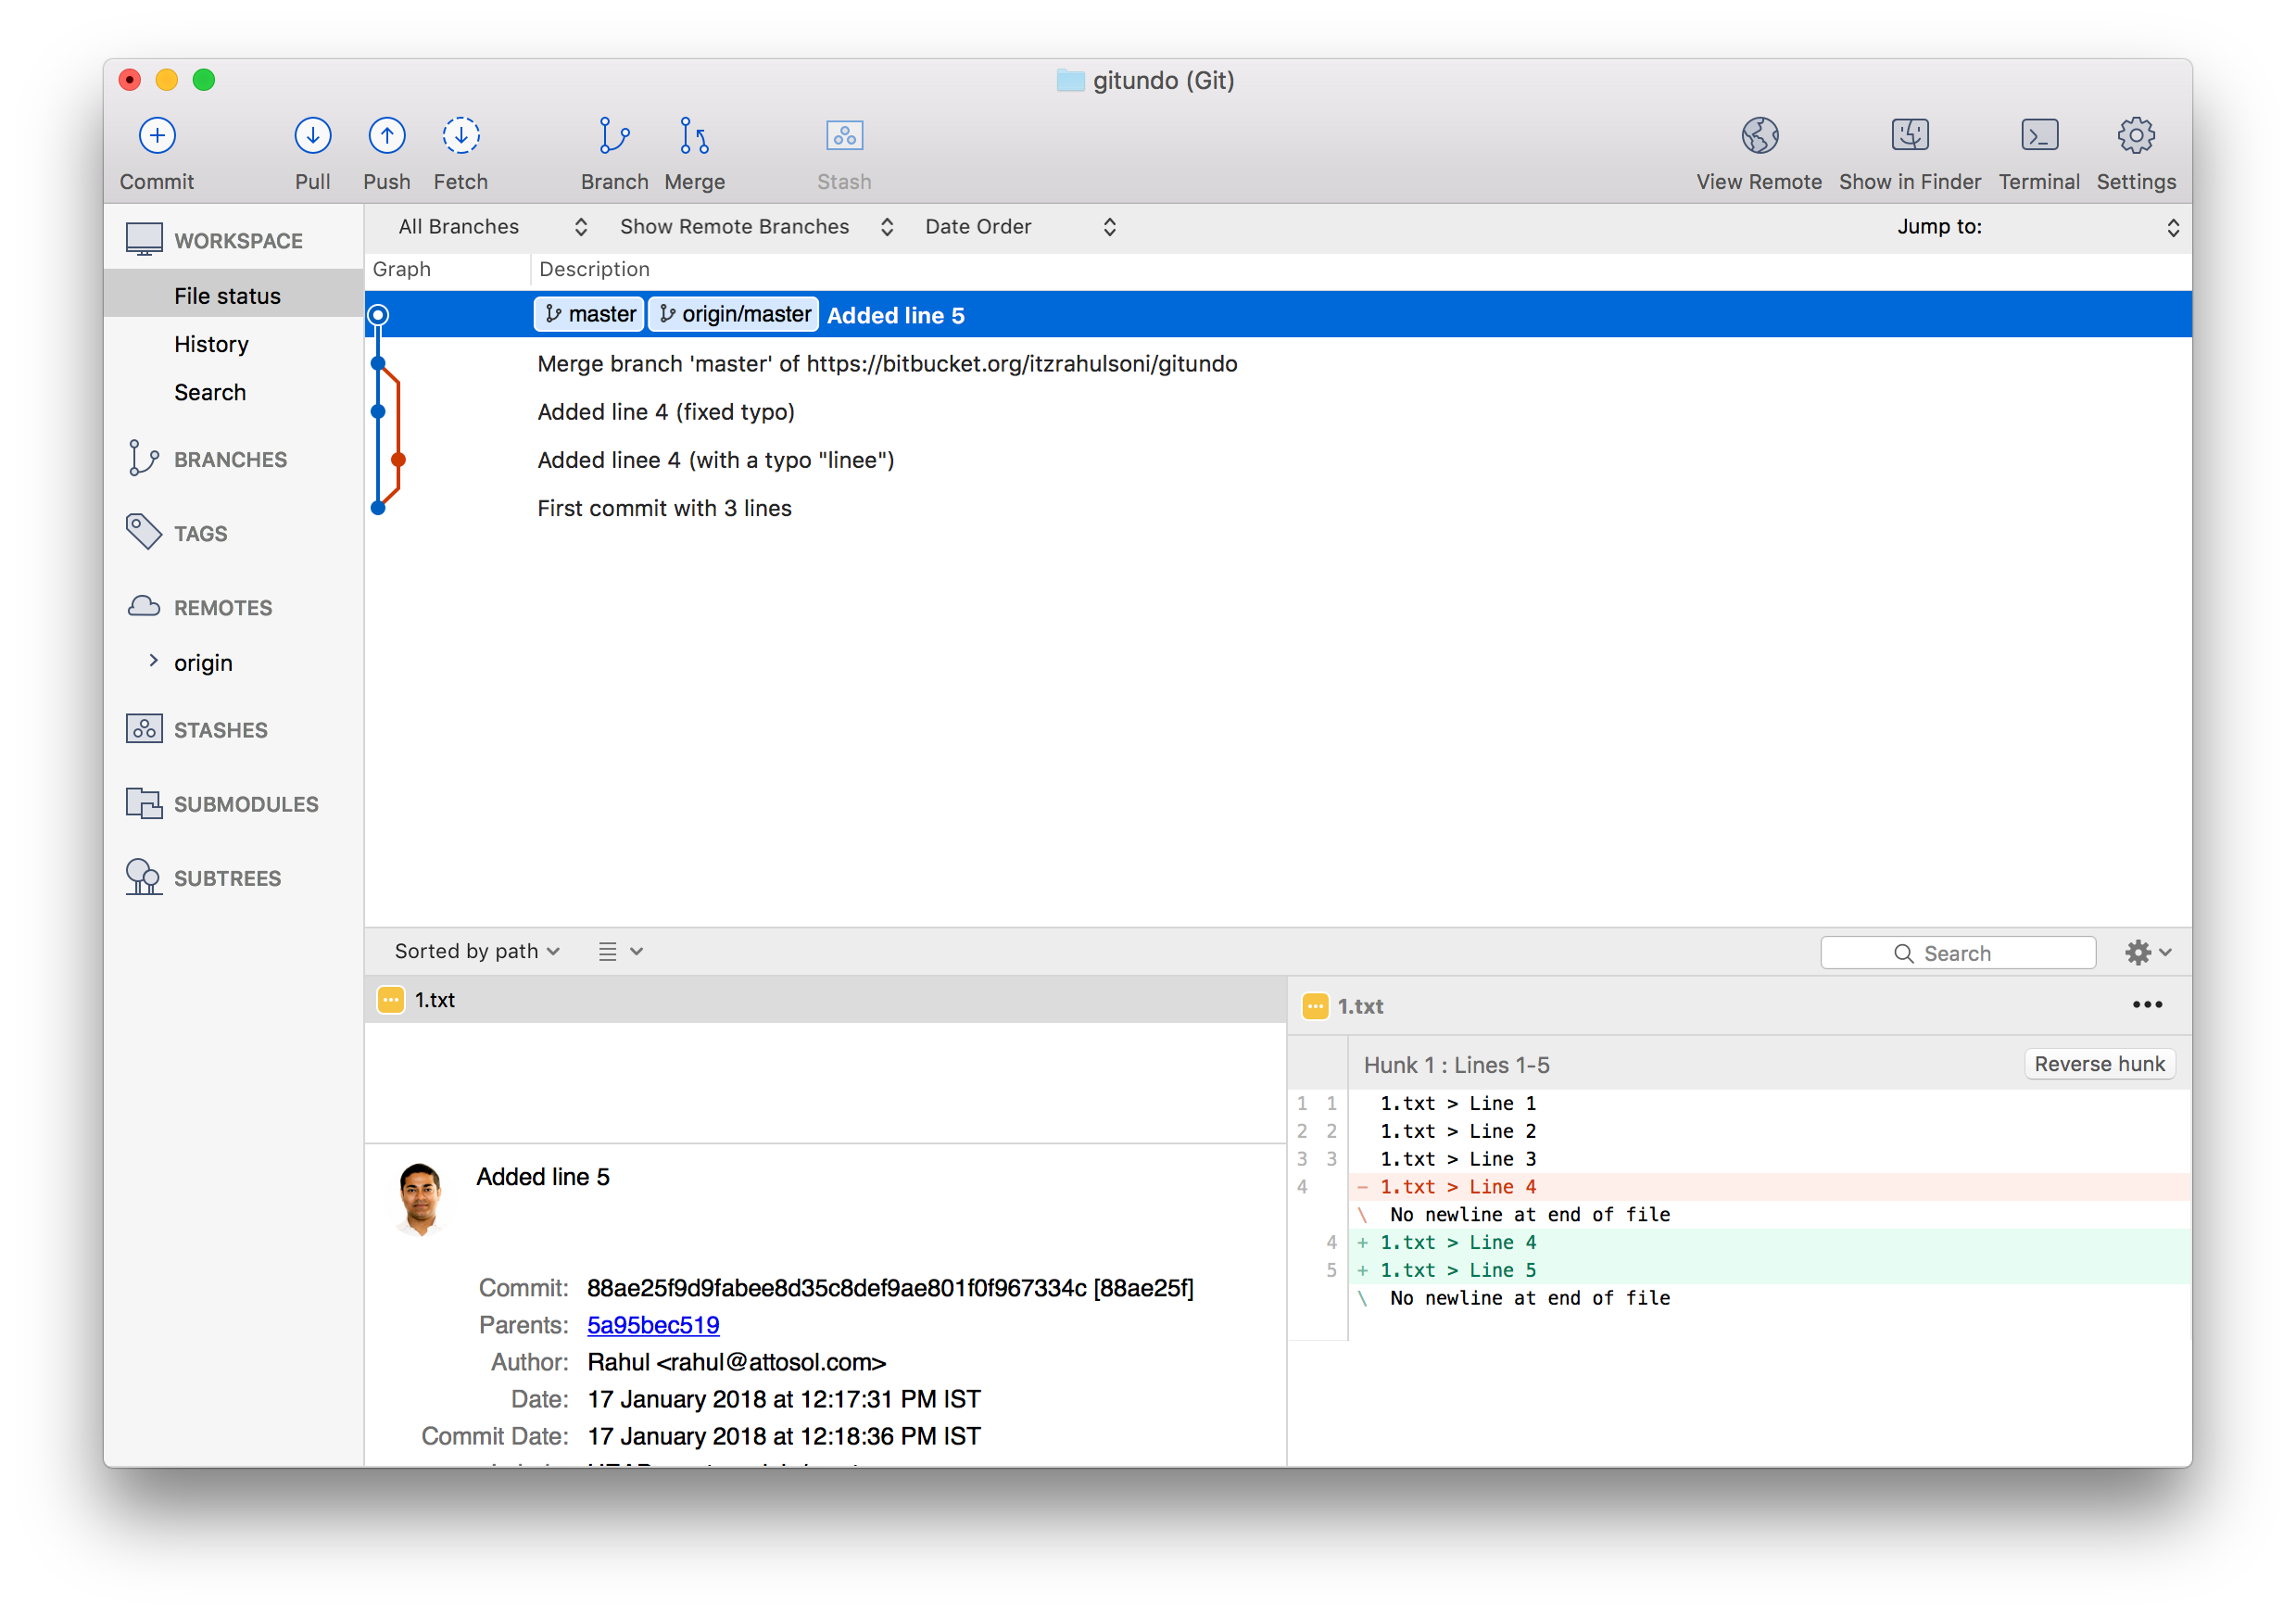This screenshot has height=1616, width=2296.
Task: Click the View Remote icon
Action: click(x=1758, y=150)
